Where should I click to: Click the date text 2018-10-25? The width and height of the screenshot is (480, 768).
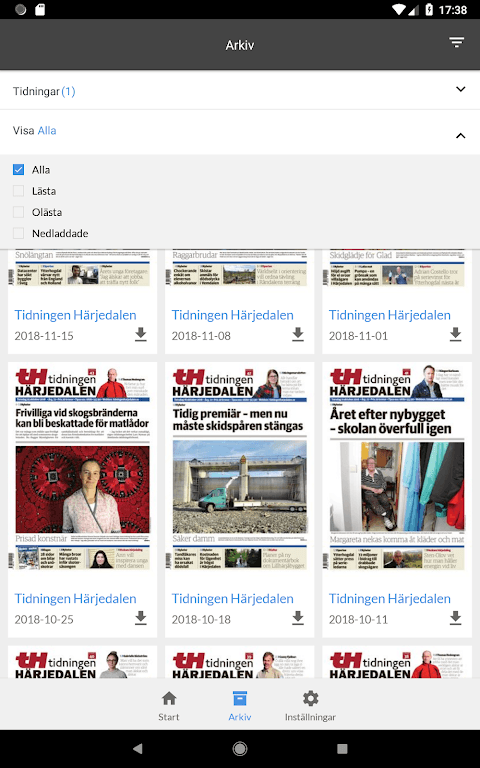coord(44,620)
